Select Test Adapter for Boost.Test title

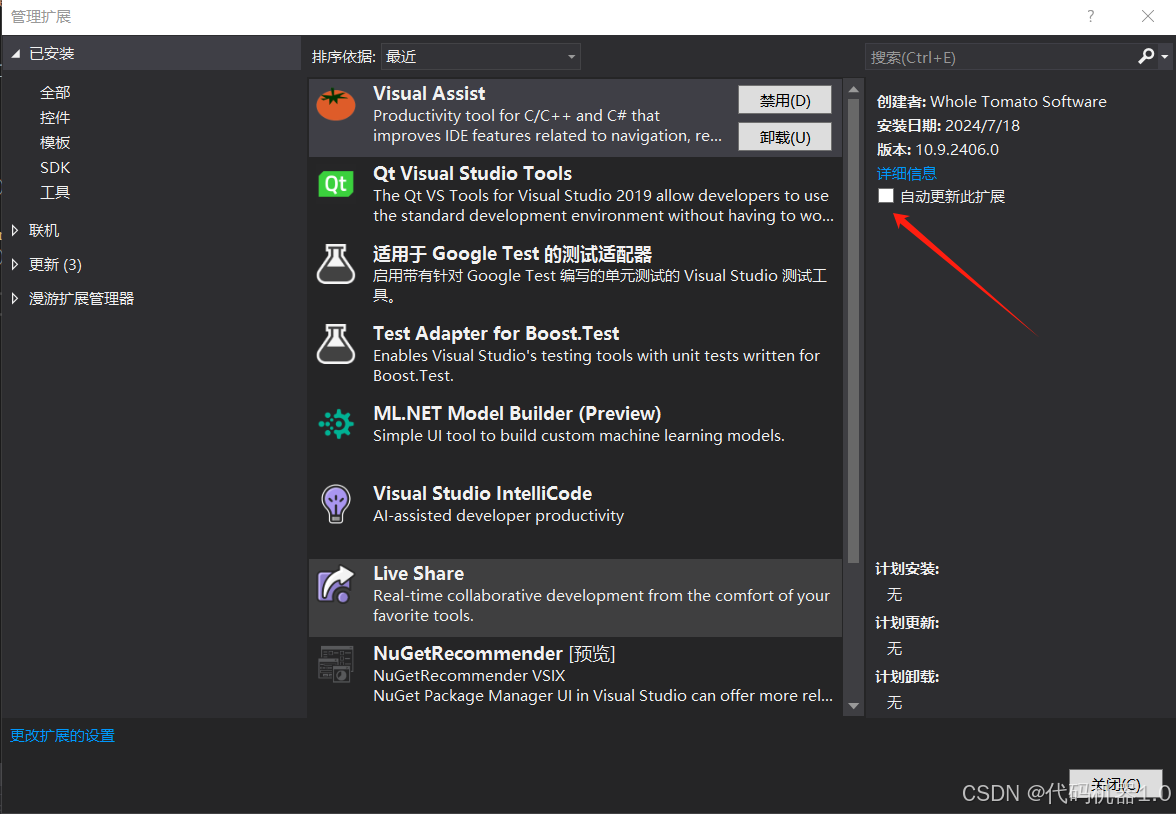496,333
